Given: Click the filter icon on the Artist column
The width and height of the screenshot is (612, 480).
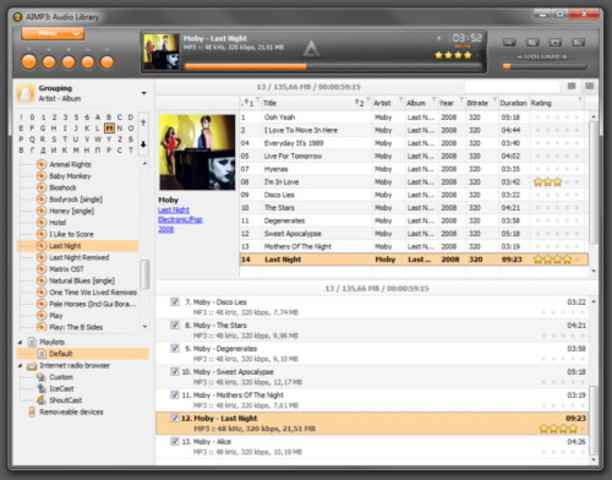Looking at the screenshot, I should pyautogui.click(x=401, y=100).
